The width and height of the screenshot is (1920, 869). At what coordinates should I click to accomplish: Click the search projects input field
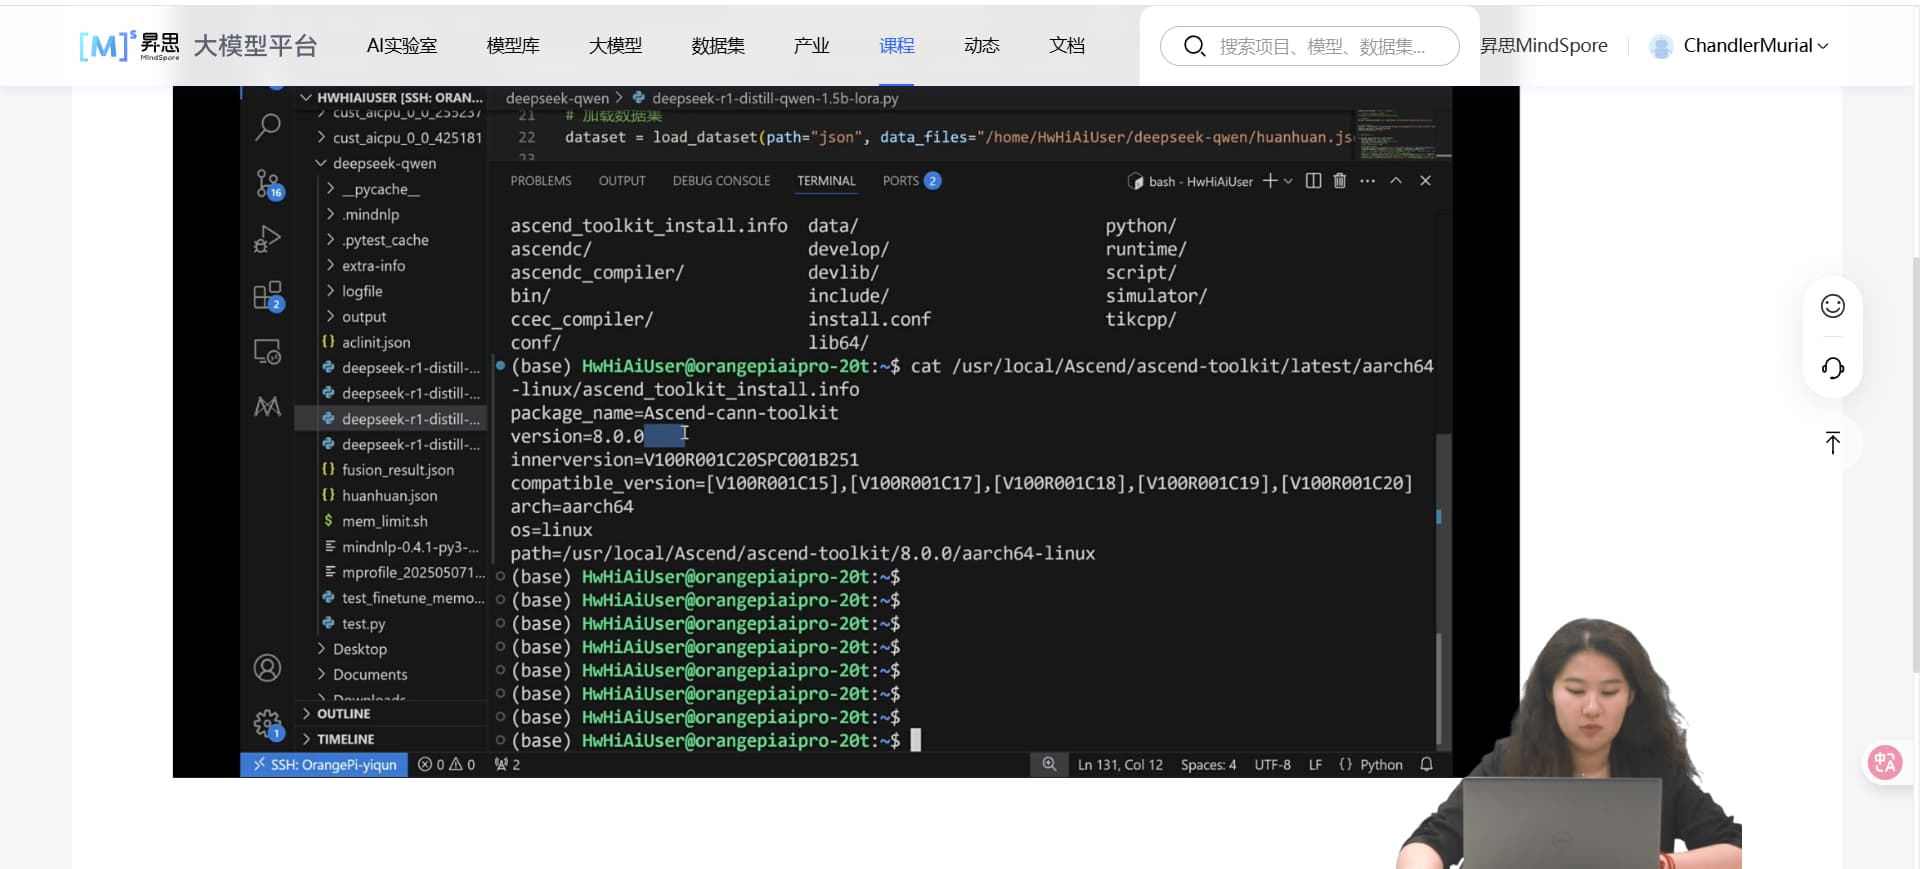click(1321, 46)
